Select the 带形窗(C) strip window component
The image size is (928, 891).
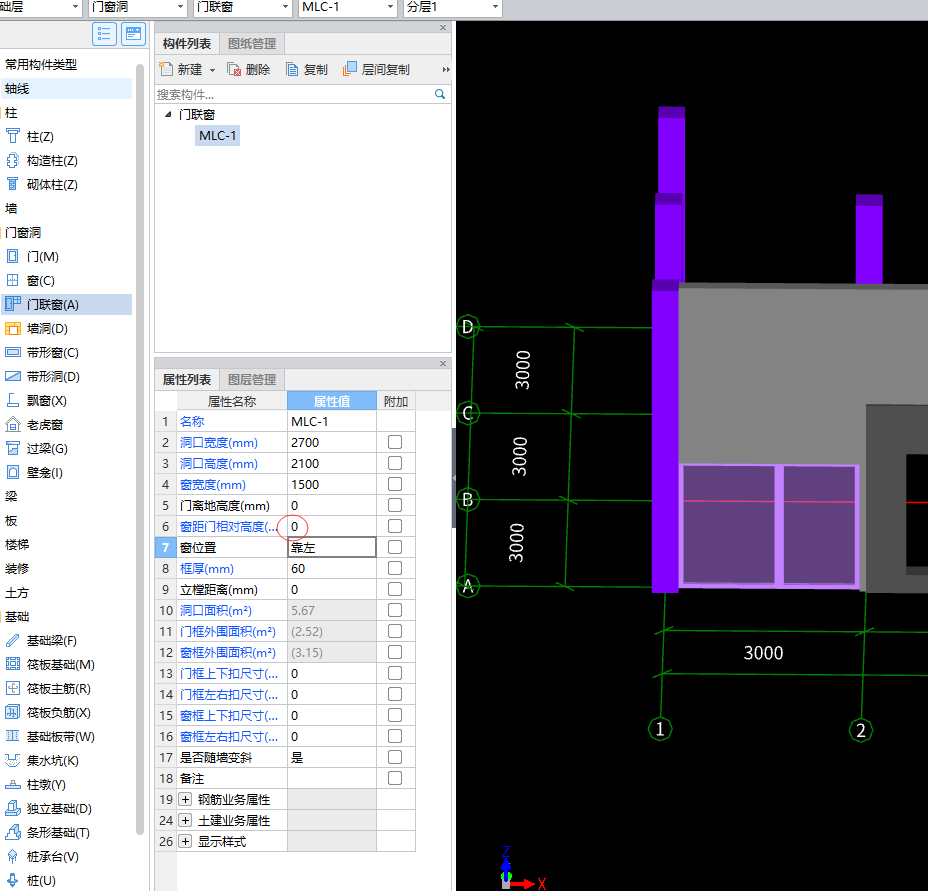41,352
